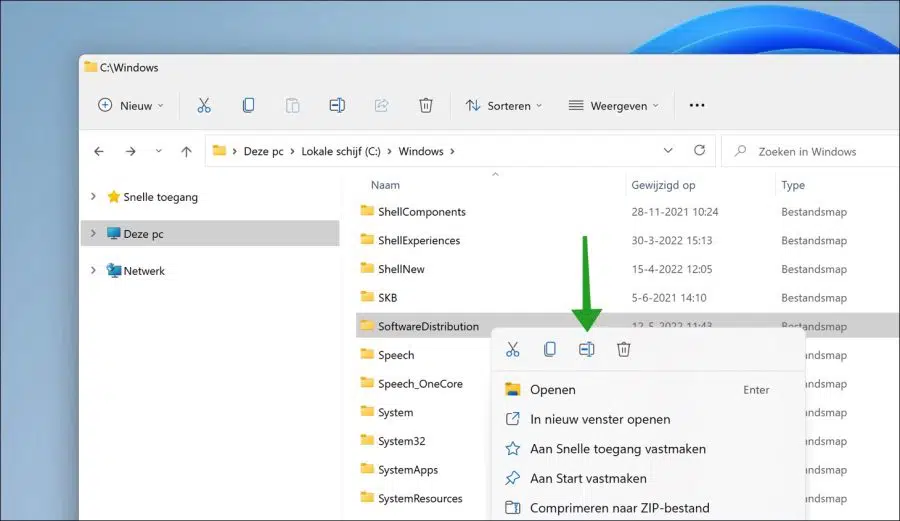Click the Paste icon in the toolbar
Screen dimensions: 900x521
point(293,106)
